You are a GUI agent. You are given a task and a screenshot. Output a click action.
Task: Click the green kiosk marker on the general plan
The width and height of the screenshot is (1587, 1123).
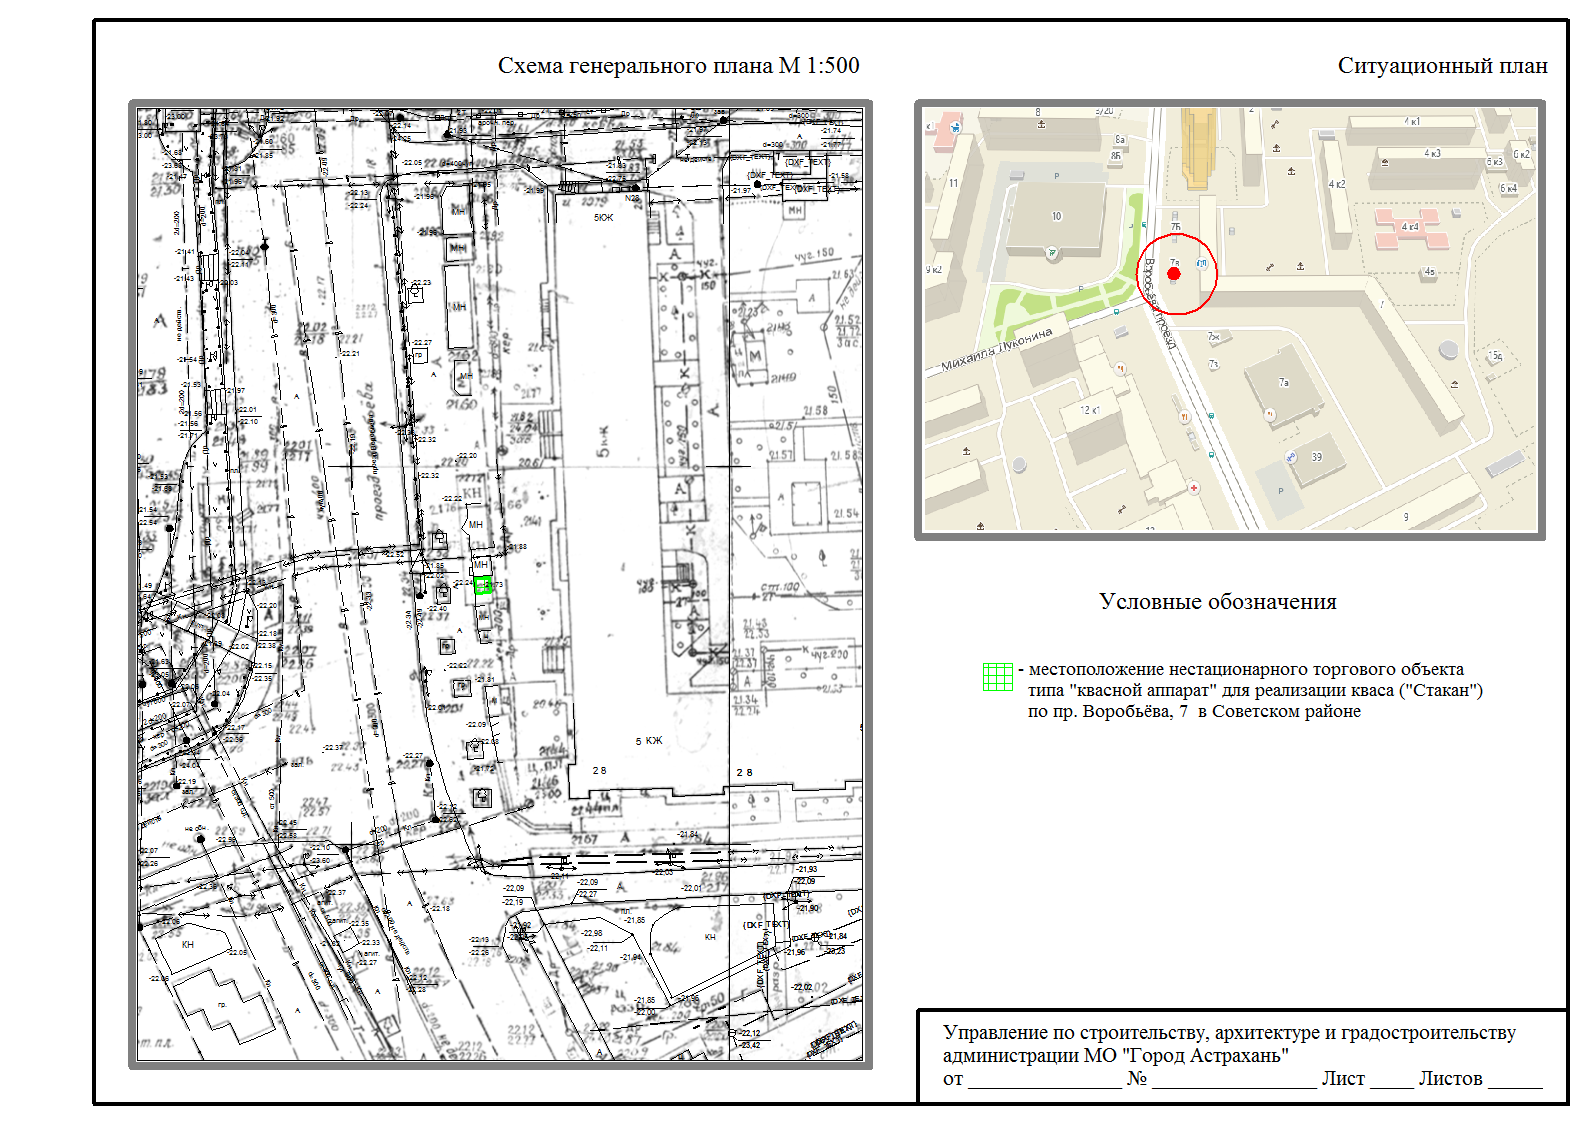[x=483, y=585]
